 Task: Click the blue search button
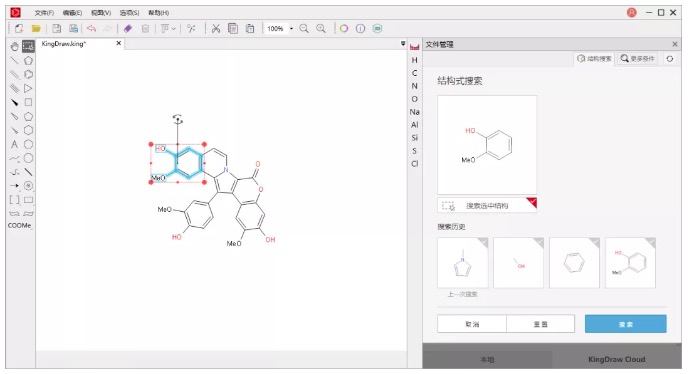(625, 324)
